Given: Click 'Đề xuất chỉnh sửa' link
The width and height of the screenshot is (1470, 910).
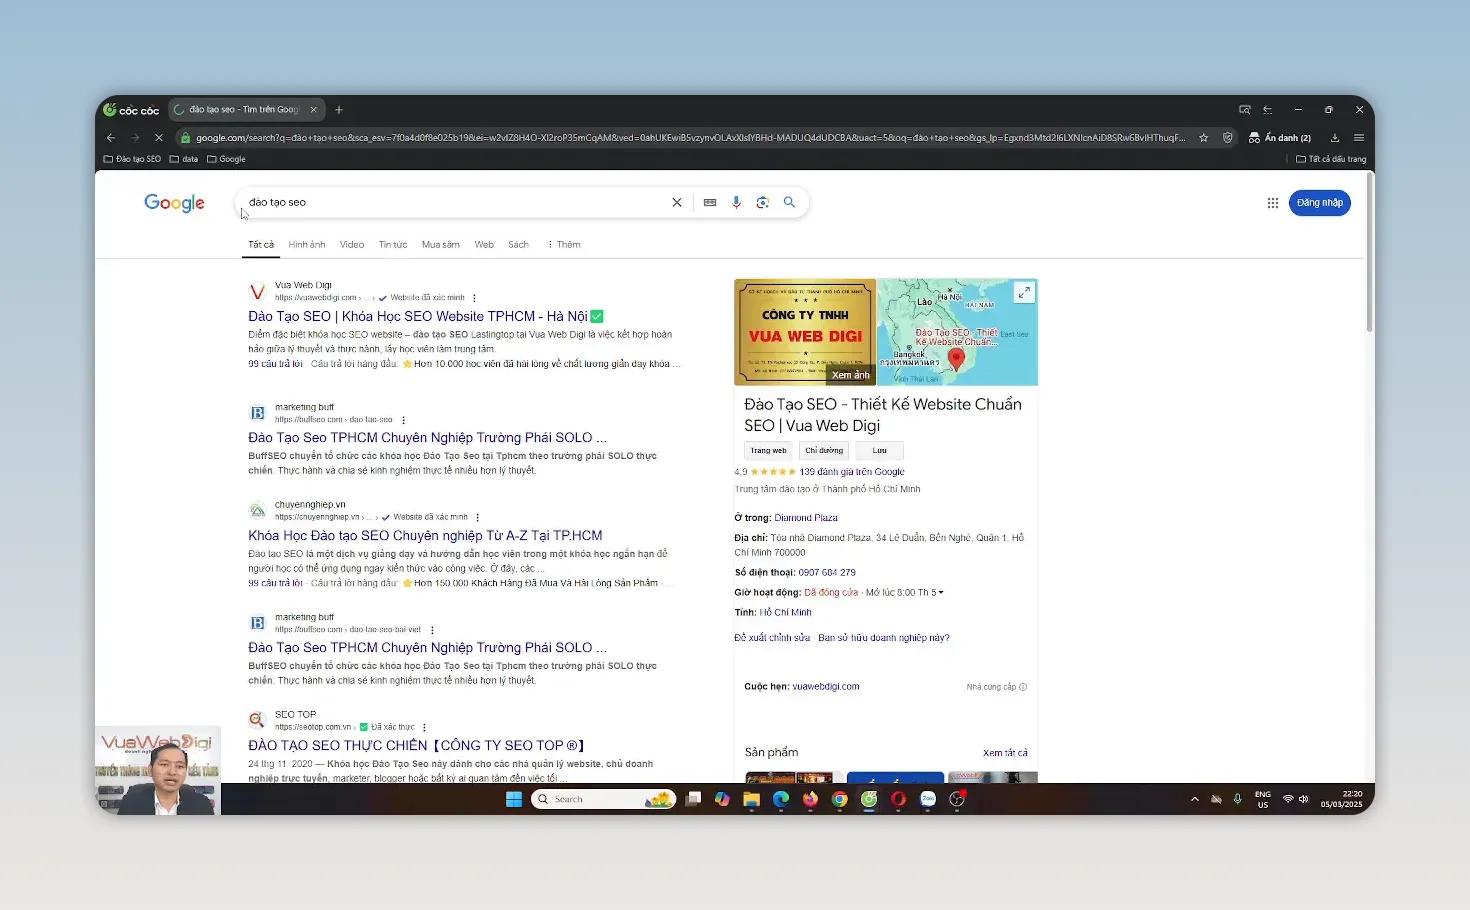Looking at the screenshot, I should [772, 638].
